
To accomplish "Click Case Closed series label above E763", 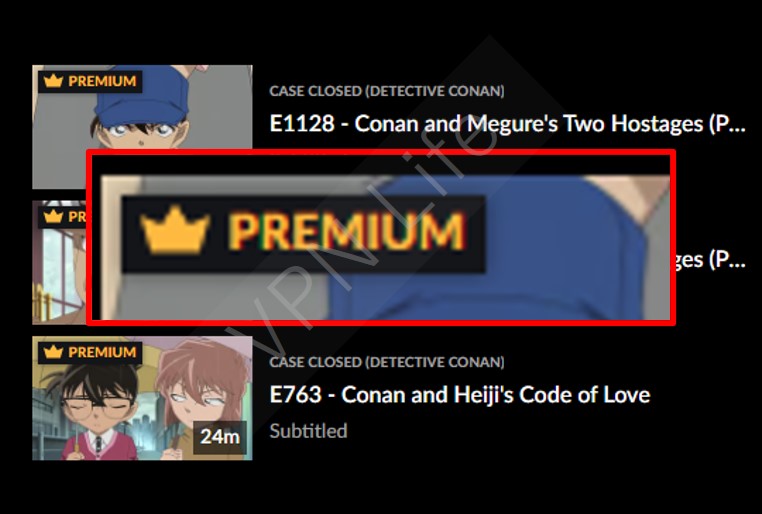I will click(x=387, y=362).
